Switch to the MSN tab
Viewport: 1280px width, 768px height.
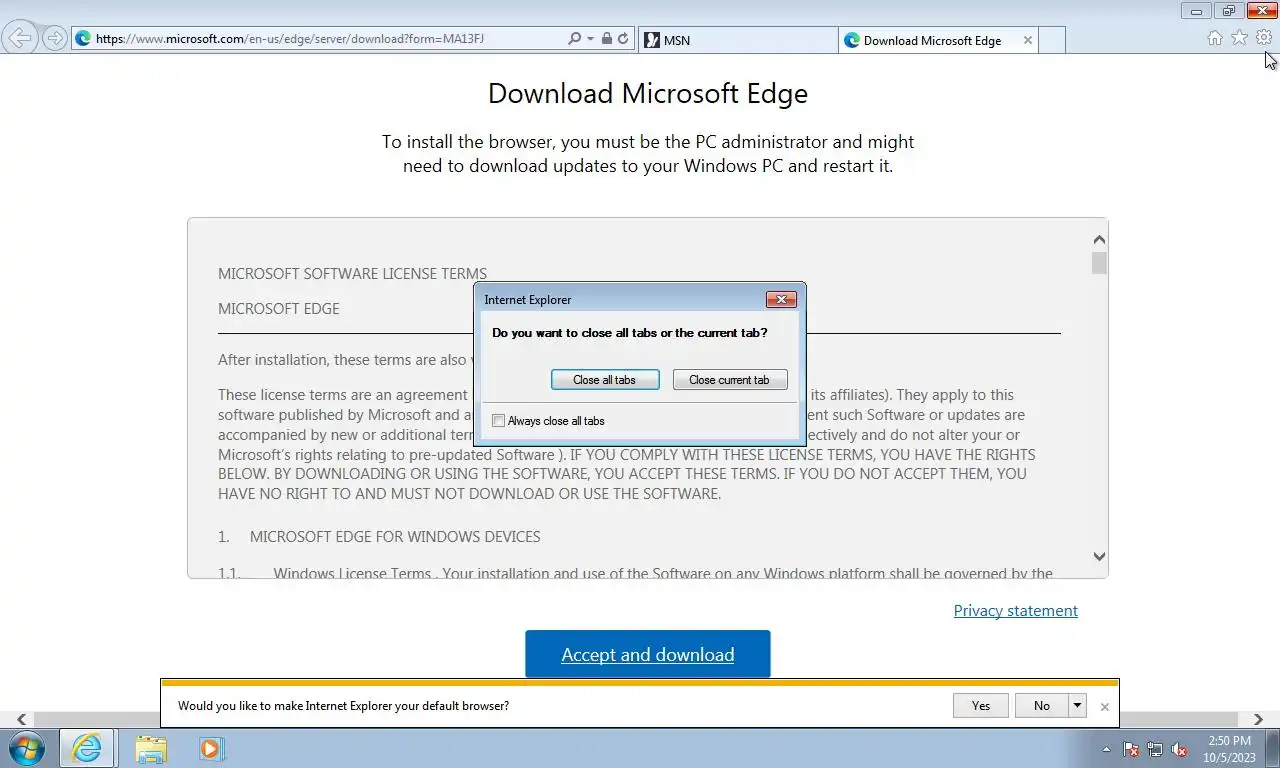(x=737, y=40)
